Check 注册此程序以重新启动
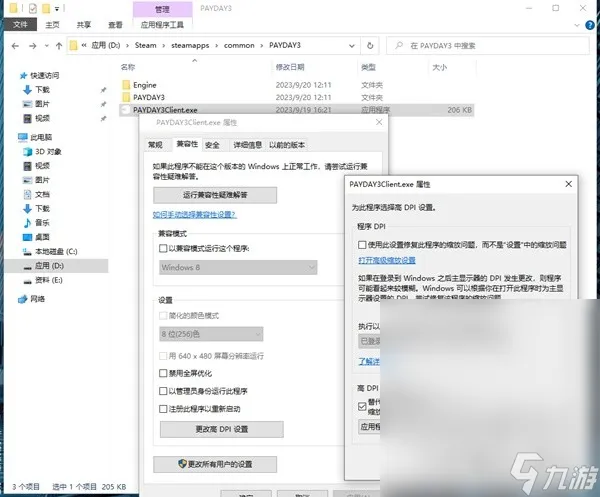The height and width of the screenshot is (497, 600). 163,409
